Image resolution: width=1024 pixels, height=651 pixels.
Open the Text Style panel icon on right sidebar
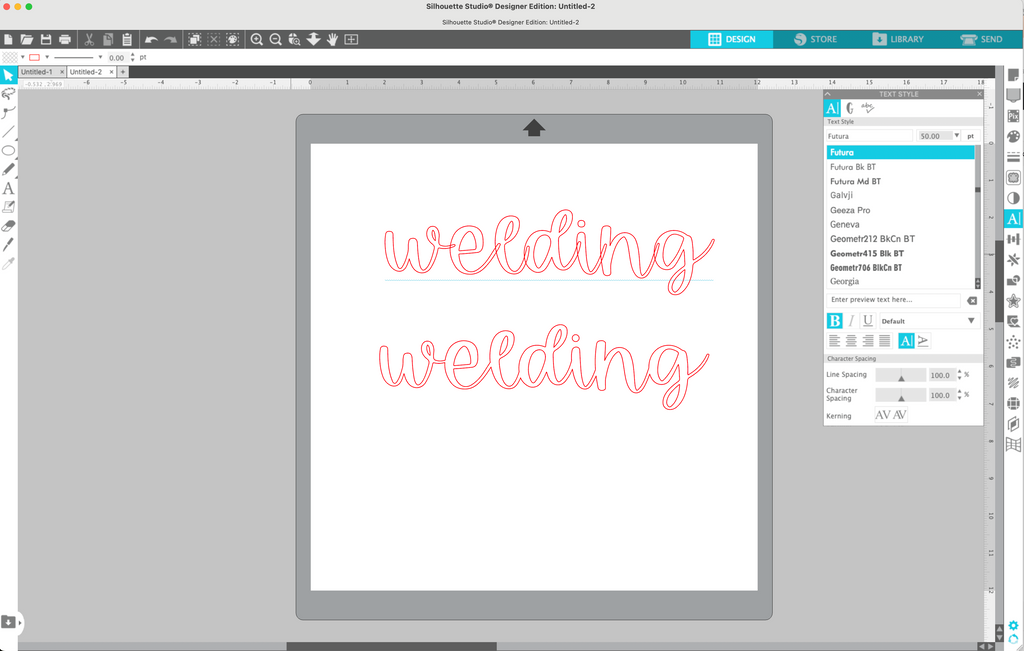[x=1013, y=218]
